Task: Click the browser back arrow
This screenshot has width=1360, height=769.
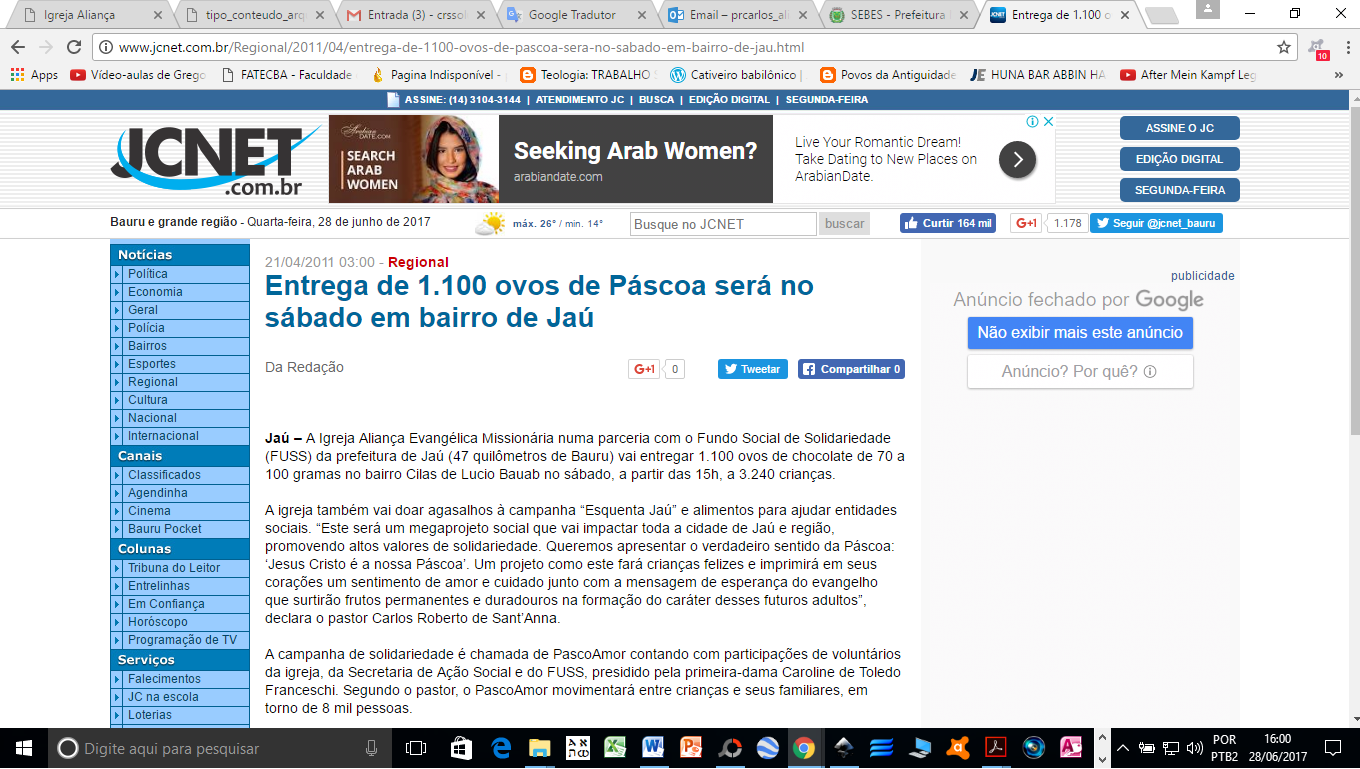Action: pos(19,47)
